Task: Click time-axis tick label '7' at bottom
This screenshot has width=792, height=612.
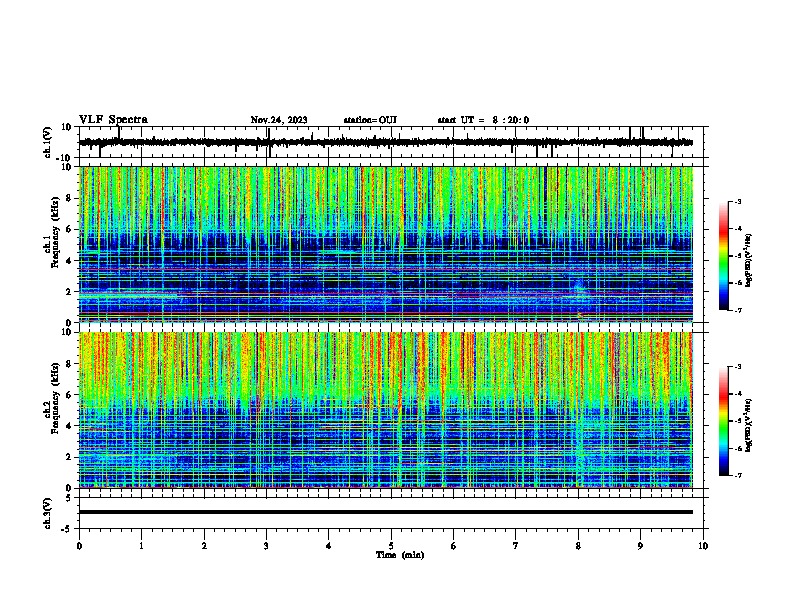Action: (516, 546)
